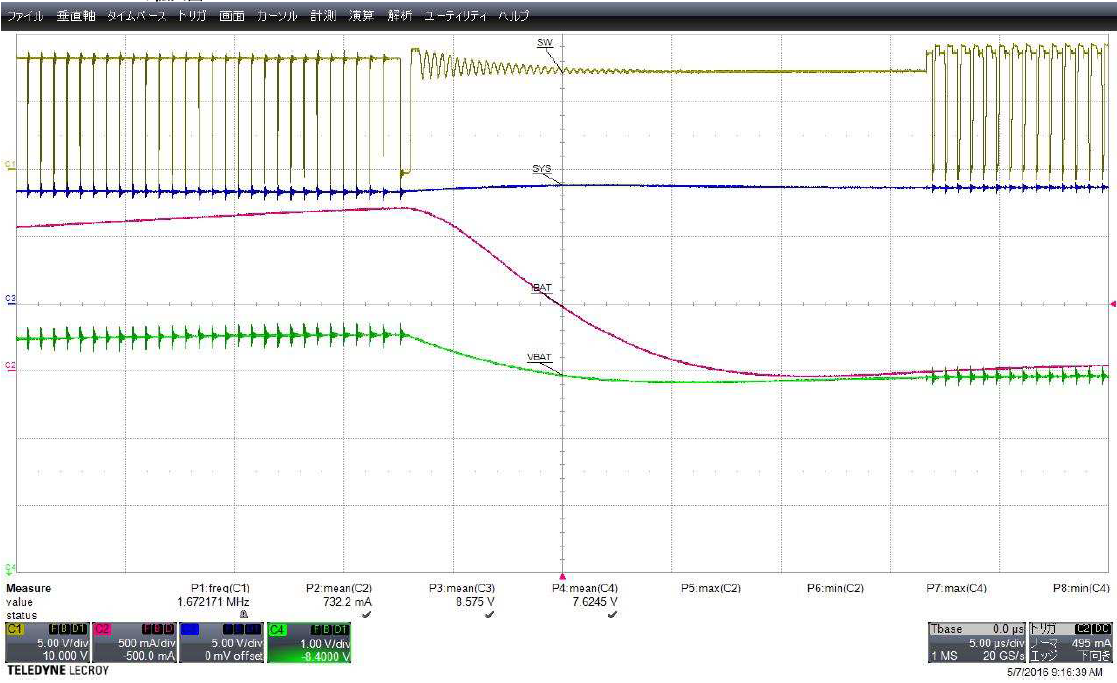
Task: Click the trigger delay marker below the grid
Action: click(x=562, y=576)
